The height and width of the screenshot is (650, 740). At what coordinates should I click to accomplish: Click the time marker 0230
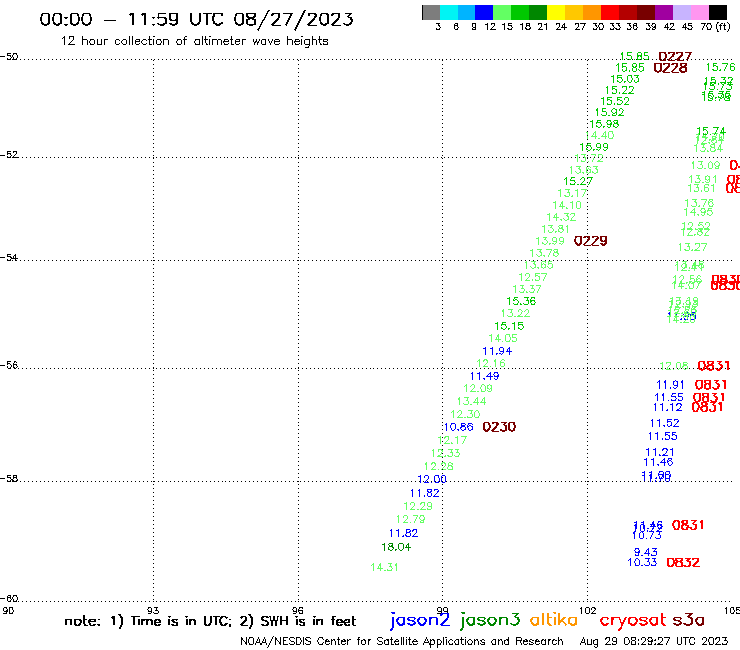[499, 427]
